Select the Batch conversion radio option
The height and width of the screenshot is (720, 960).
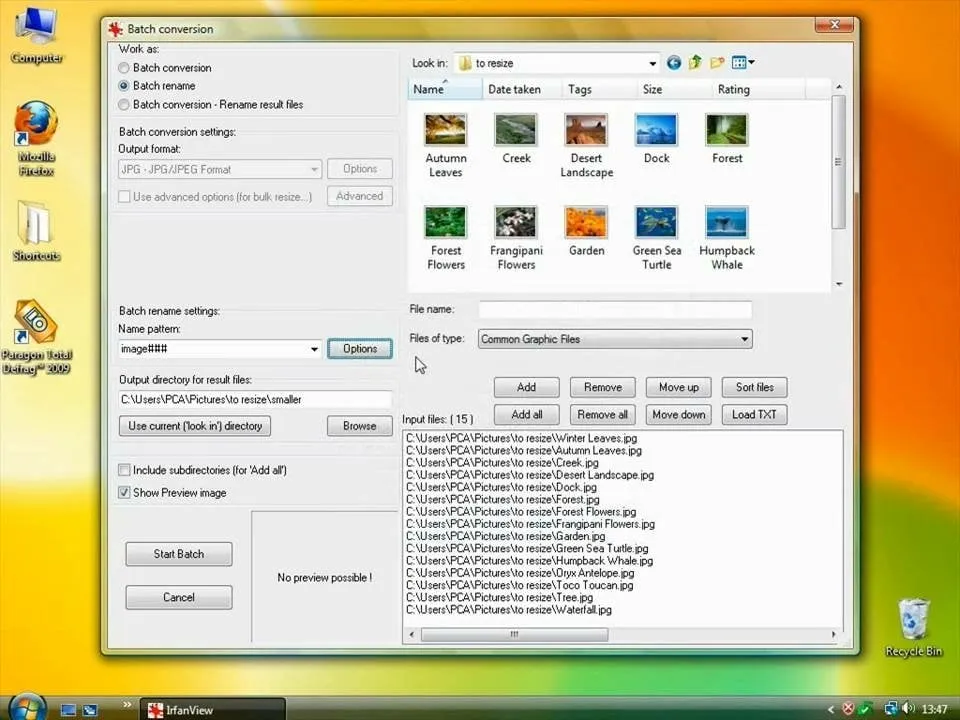click(x=124, y=68)
